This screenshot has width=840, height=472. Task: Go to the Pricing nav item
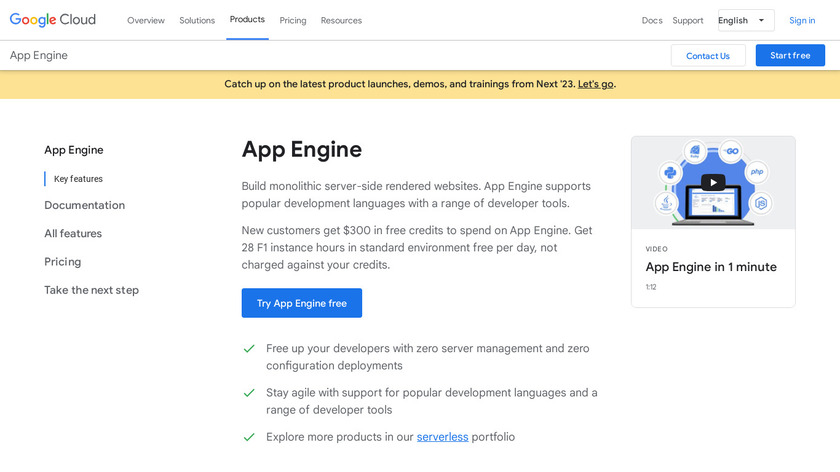pos(292,20)
